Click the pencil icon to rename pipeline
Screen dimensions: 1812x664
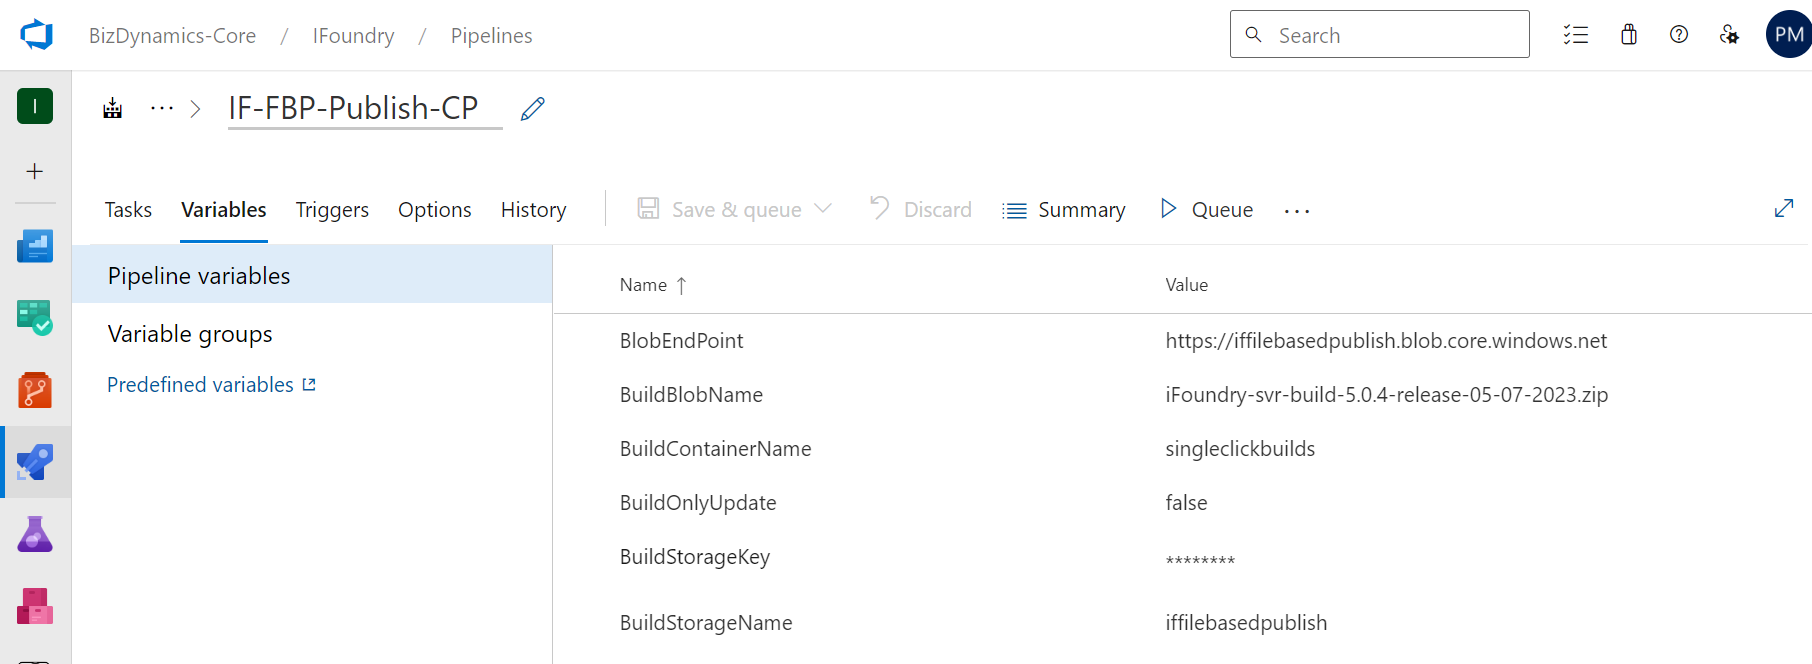point(533,108)
